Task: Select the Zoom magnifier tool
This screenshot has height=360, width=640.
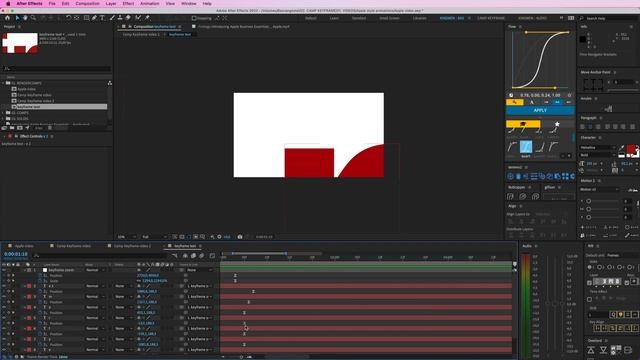Action: (33, 18)
